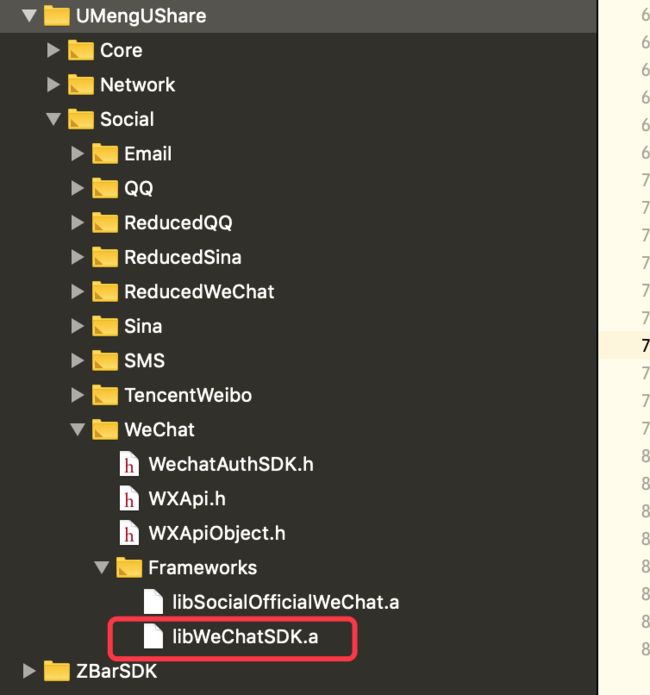
Task: Collapse the UMengUShare group triangle
Action: click(29, 16)
